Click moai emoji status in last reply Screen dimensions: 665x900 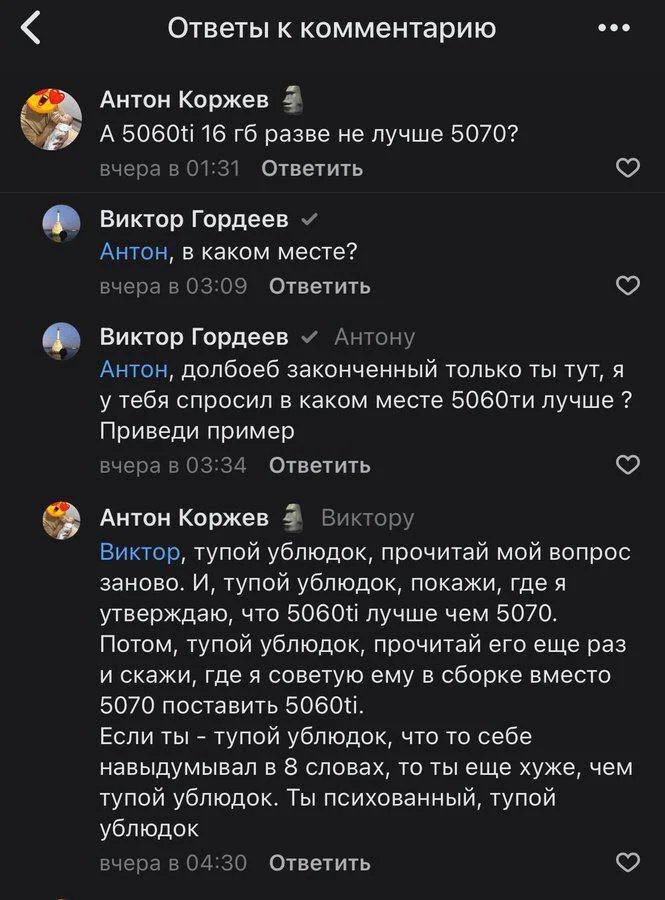coord(291,517)
